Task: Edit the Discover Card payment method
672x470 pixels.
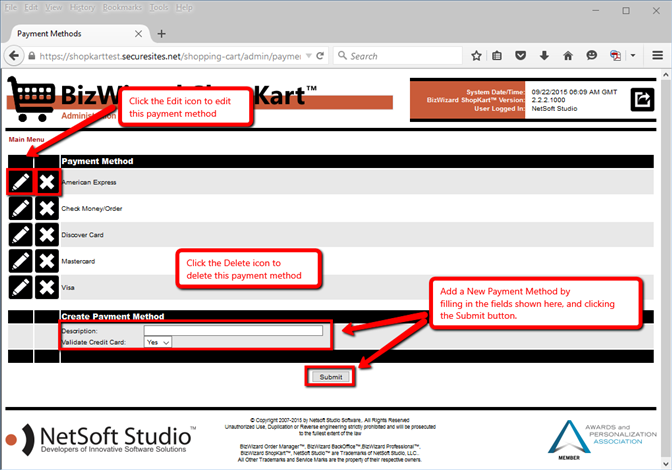Action: [x=21, y=235]
